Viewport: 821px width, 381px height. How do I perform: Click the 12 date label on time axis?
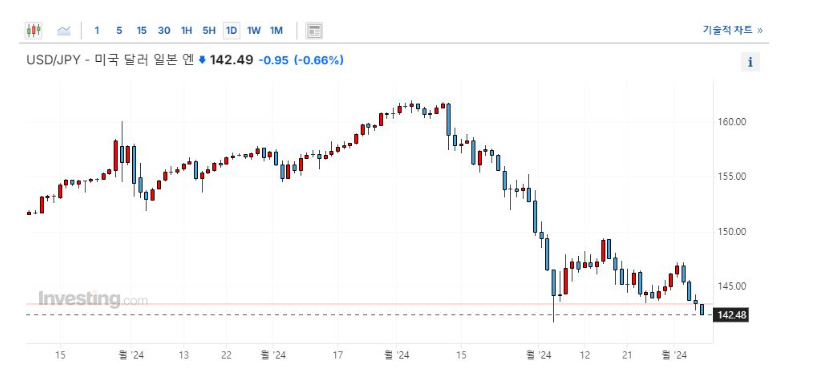(x=585, y=355)
